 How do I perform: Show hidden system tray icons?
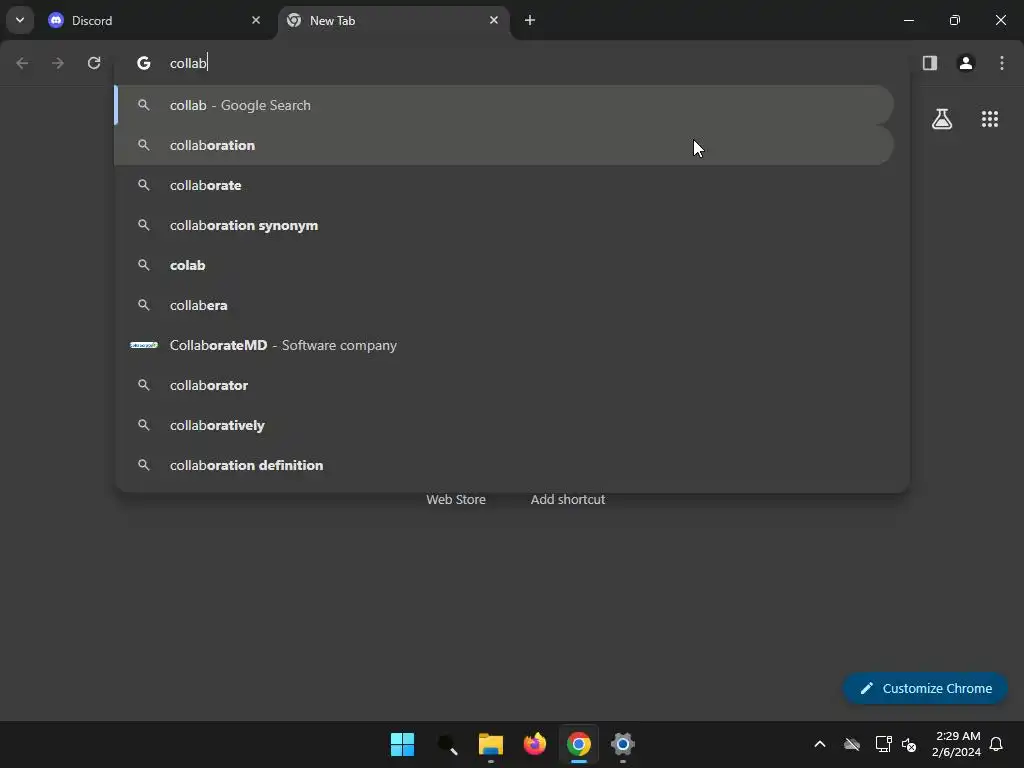click(x=820, y=744)
